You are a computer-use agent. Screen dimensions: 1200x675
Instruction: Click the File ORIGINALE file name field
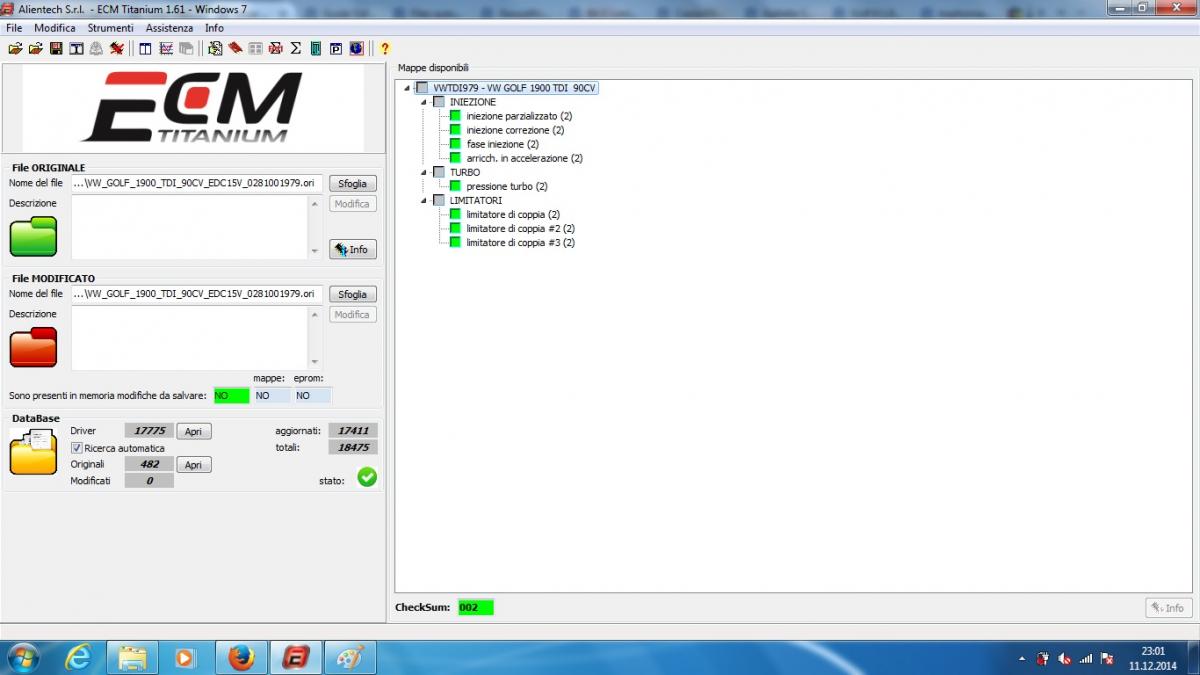197,183
